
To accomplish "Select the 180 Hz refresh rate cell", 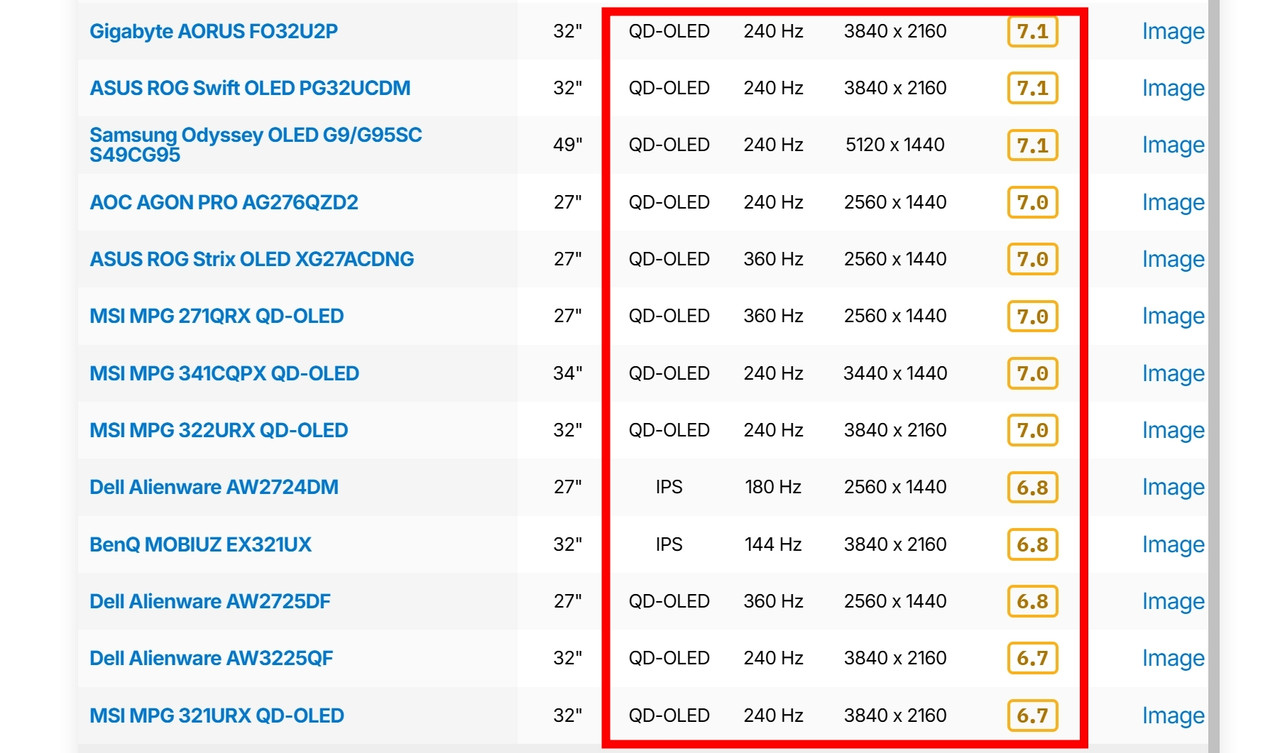I will (x=773, y=487).
